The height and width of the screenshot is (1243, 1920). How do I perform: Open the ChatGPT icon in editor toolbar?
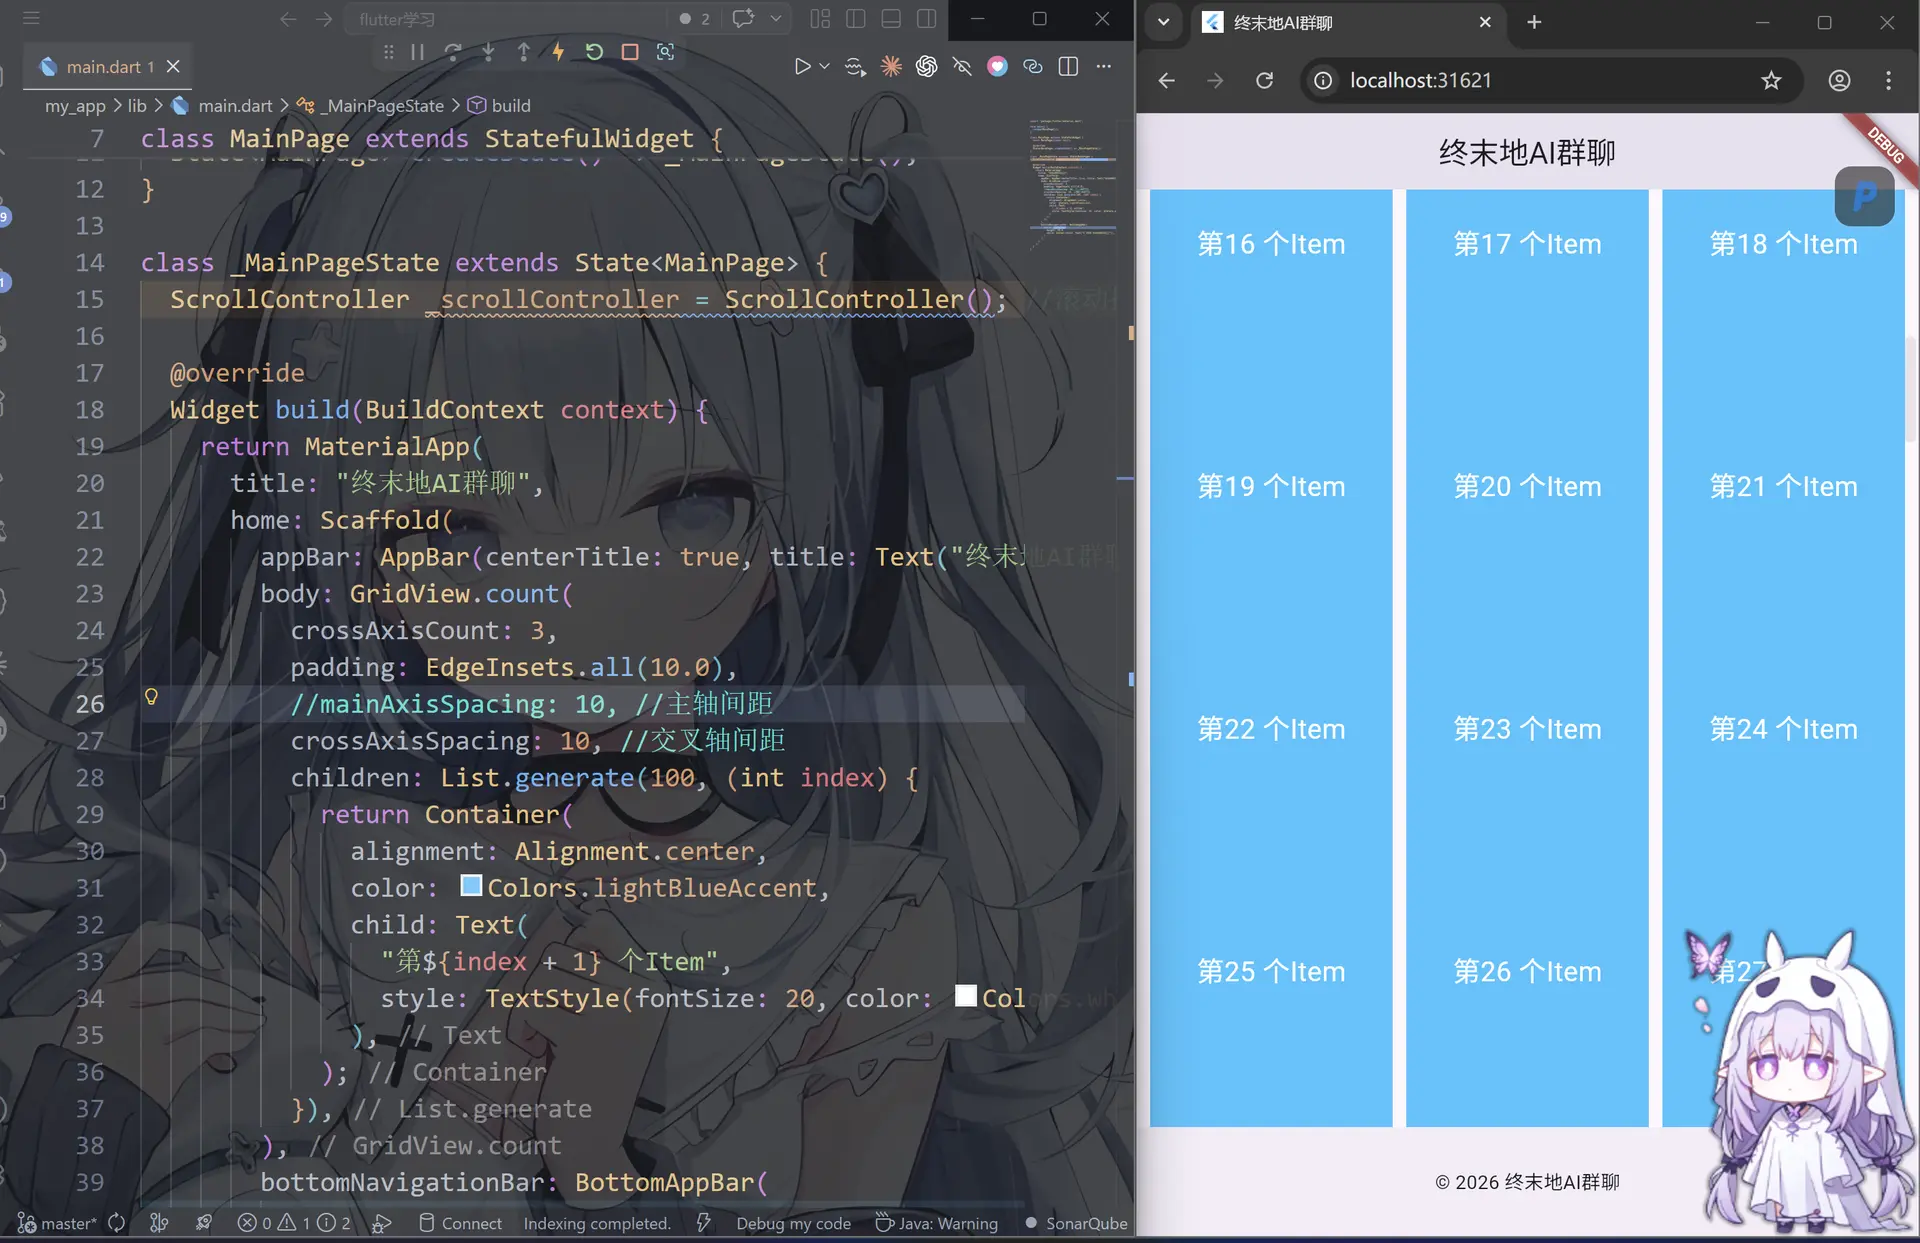coord(927,66)
